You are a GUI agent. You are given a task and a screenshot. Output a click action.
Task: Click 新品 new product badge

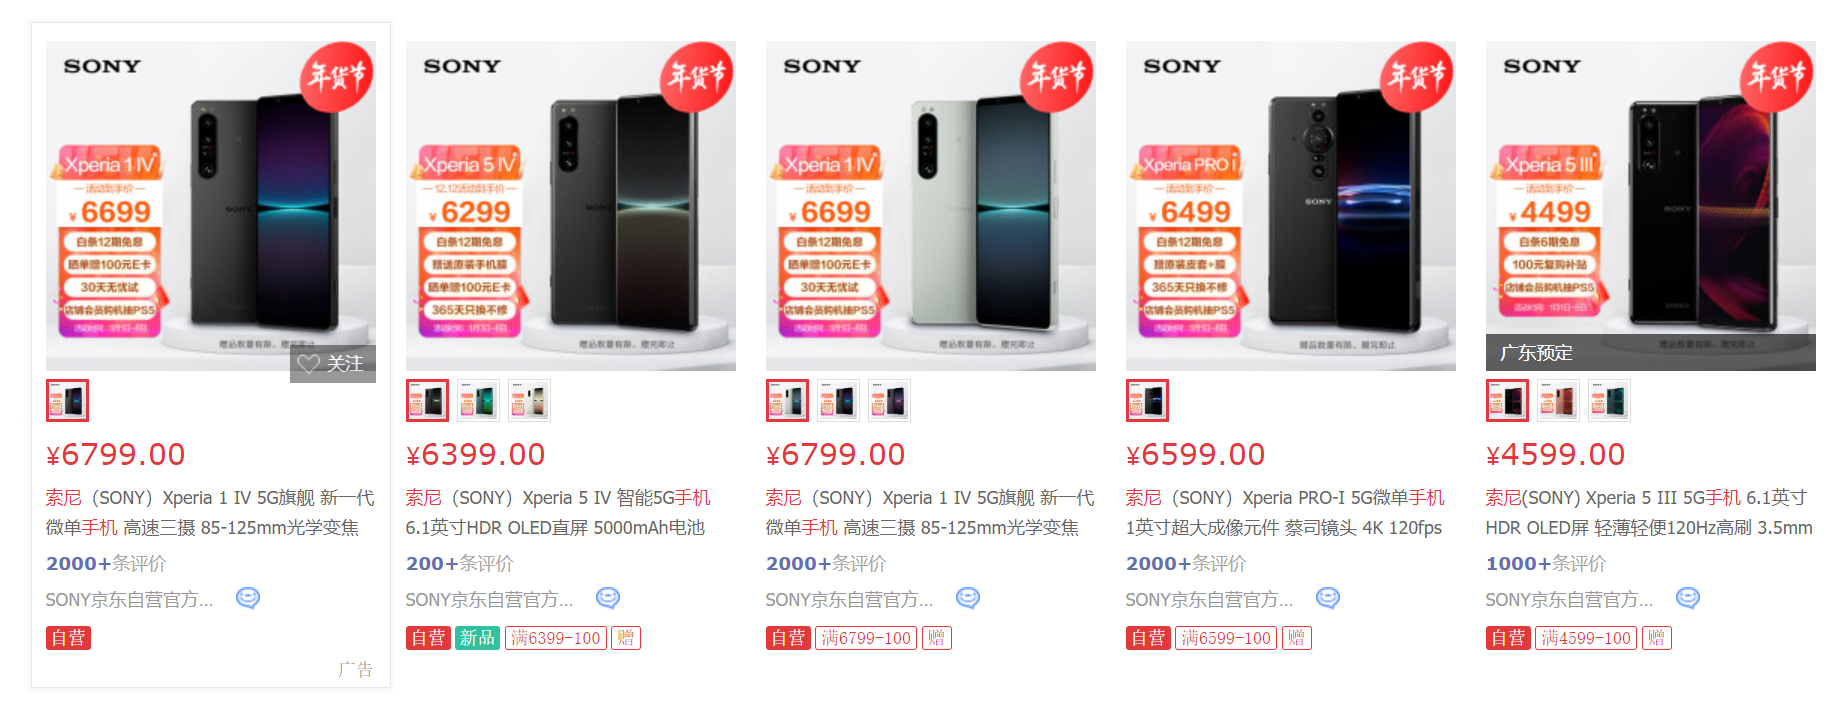[477, 638]
